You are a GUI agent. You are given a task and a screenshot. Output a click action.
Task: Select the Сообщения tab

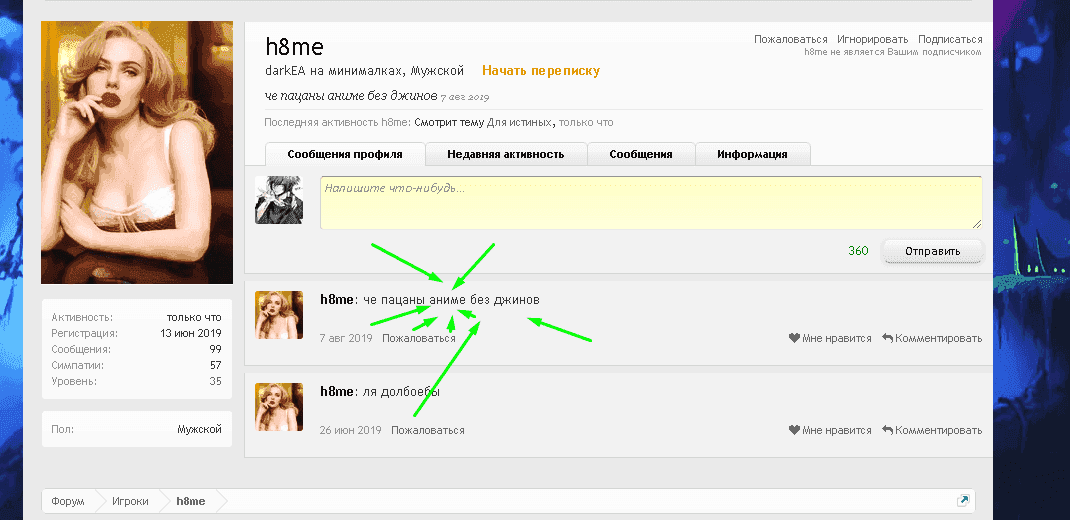(640, 154)
